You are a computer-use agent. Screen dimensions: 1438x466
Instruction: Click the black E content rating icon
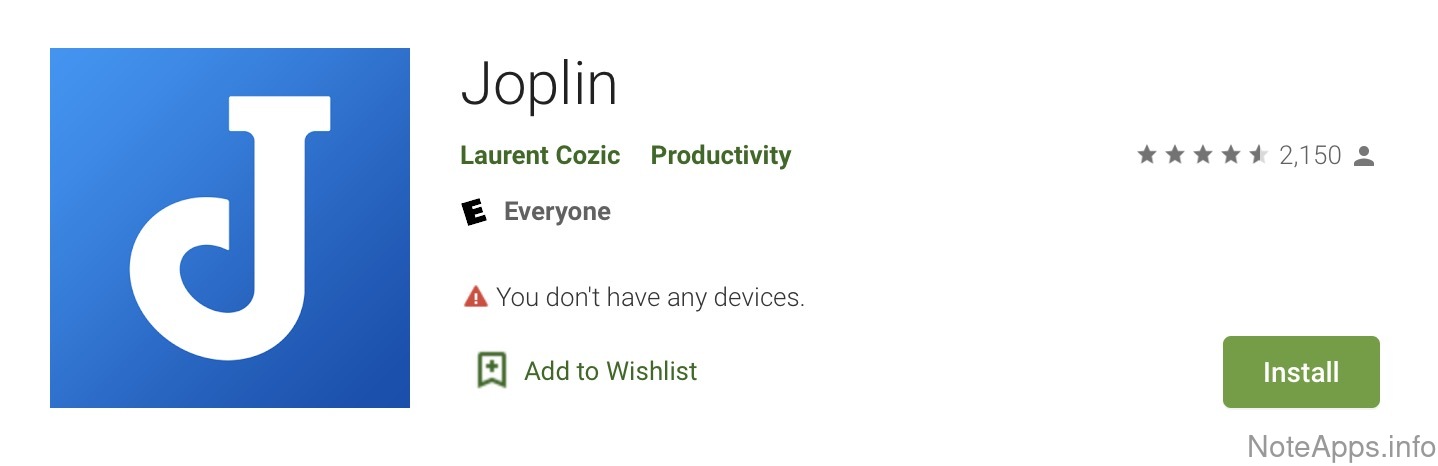click(x=474, y=212)
